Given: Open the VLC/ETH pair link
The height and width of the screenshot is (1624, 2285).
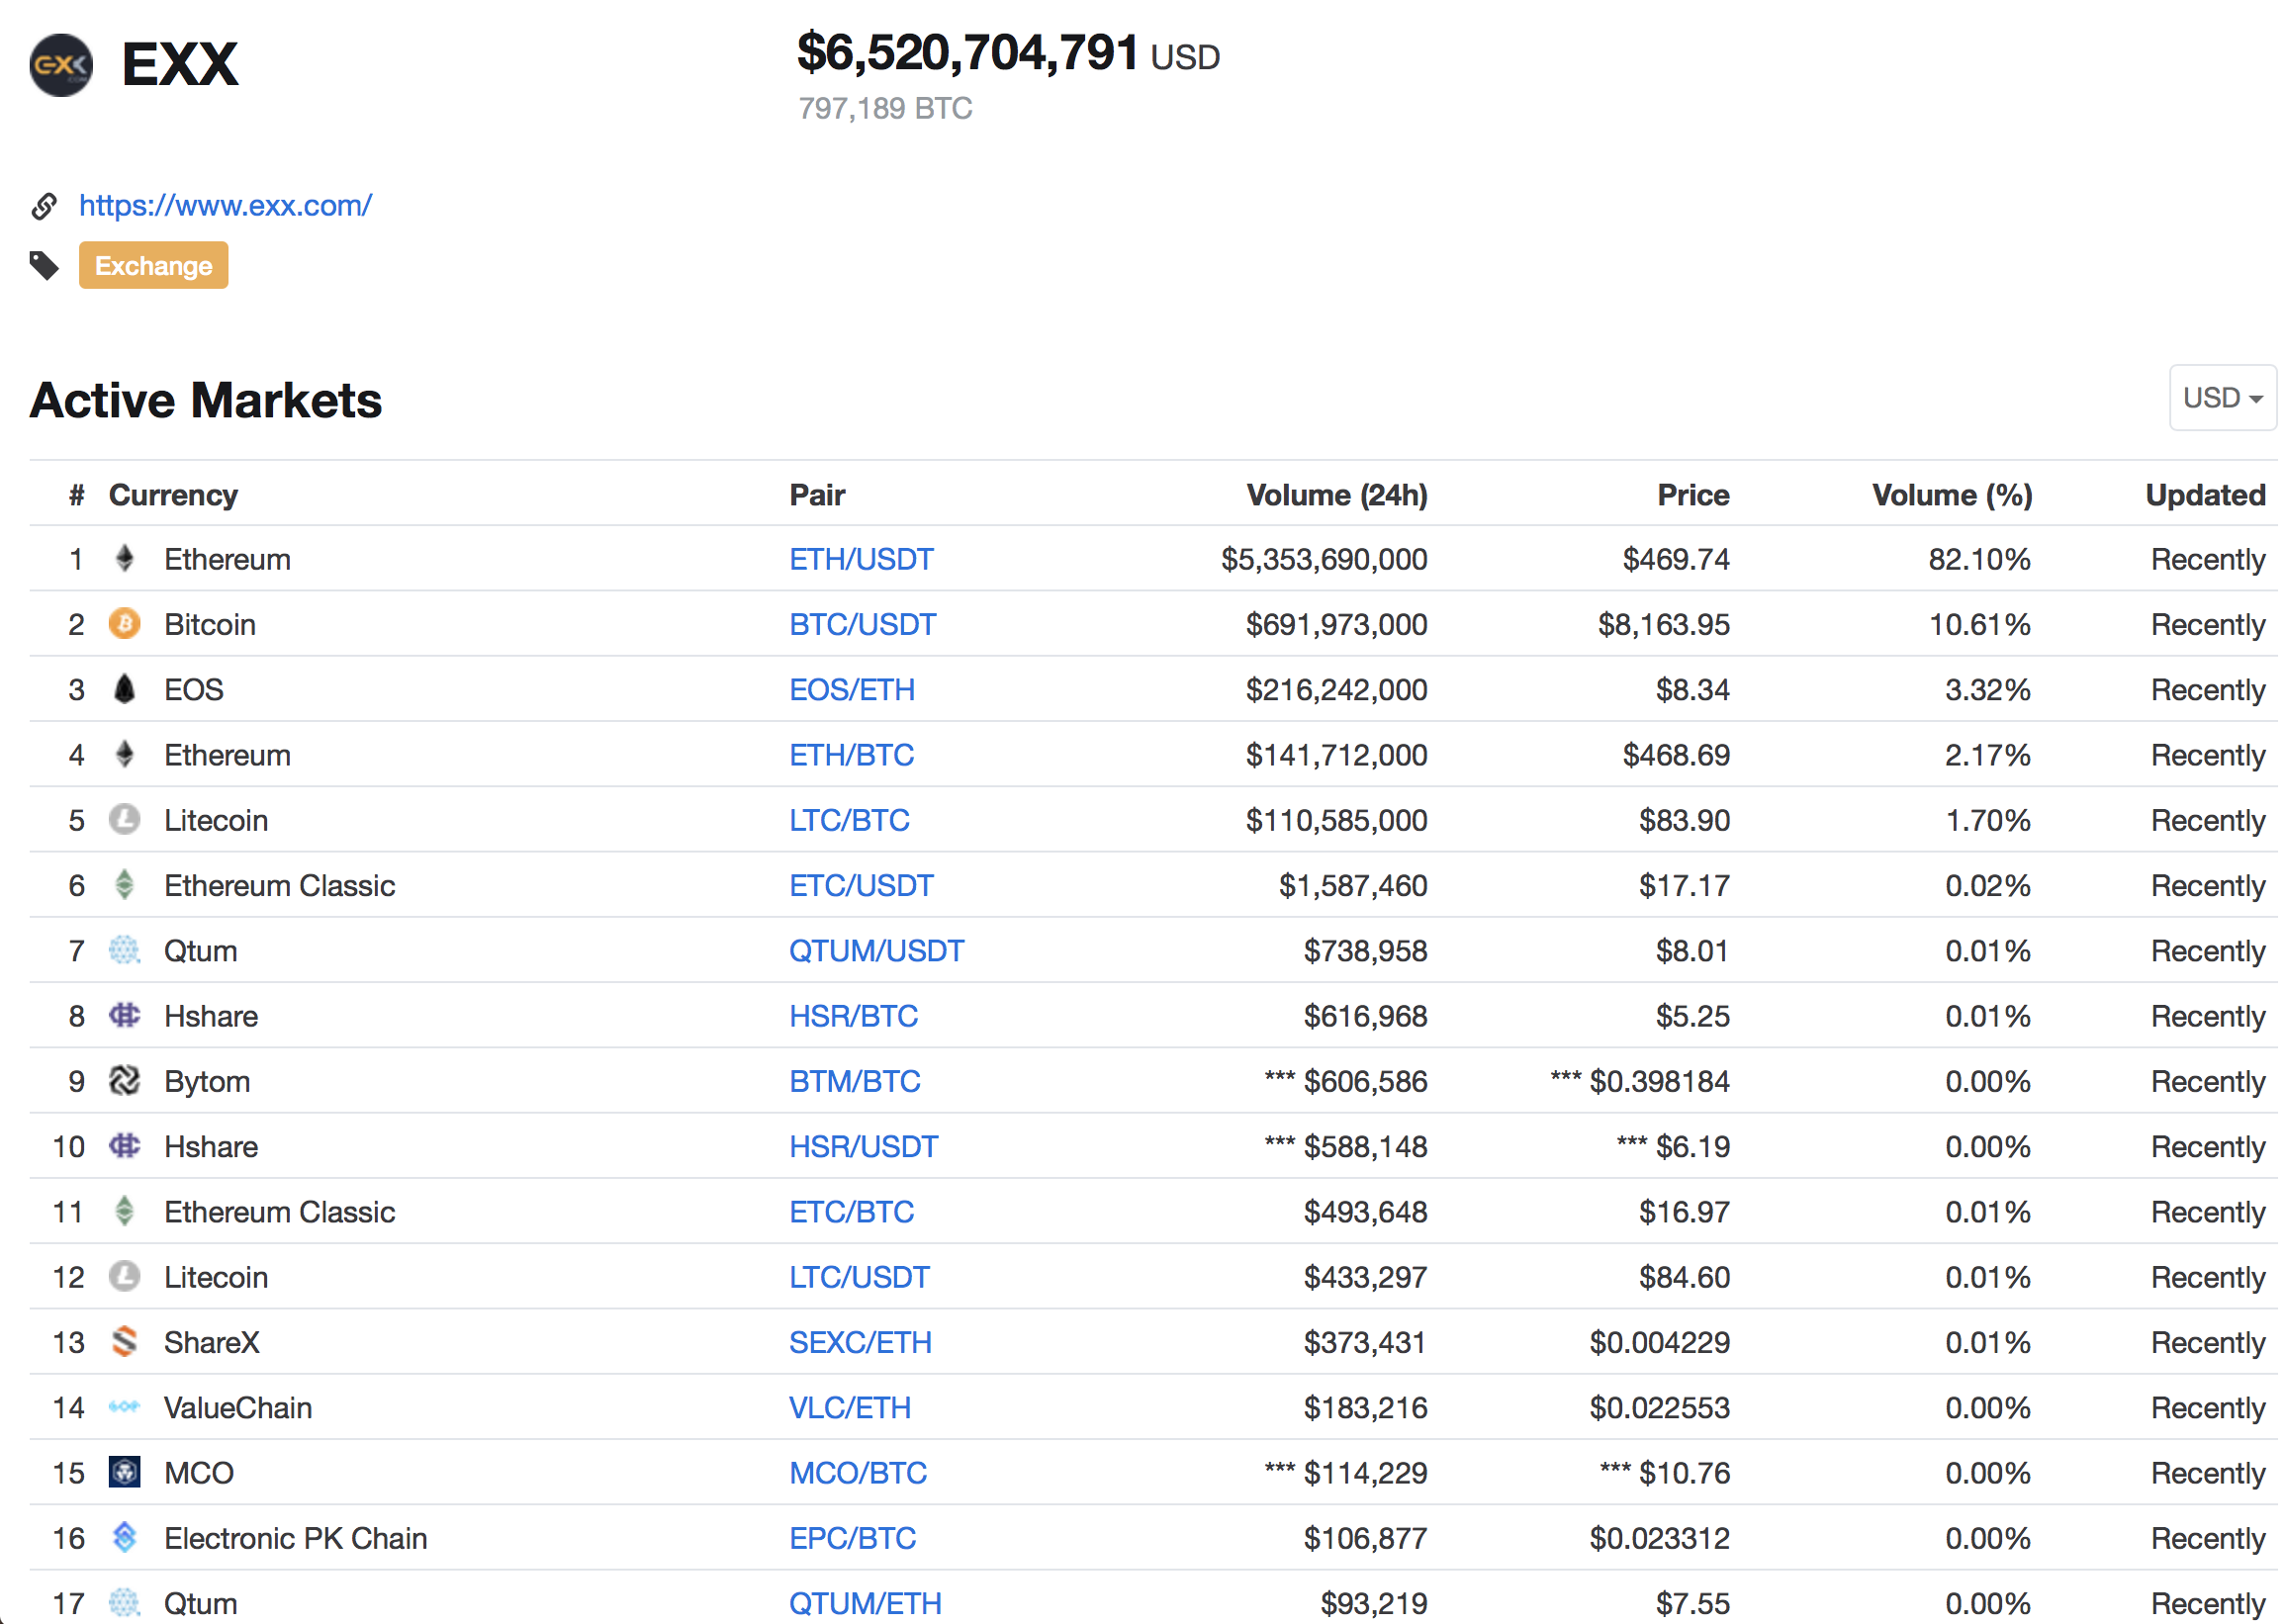Looking at the screenshot, I should pos(850,1408).
